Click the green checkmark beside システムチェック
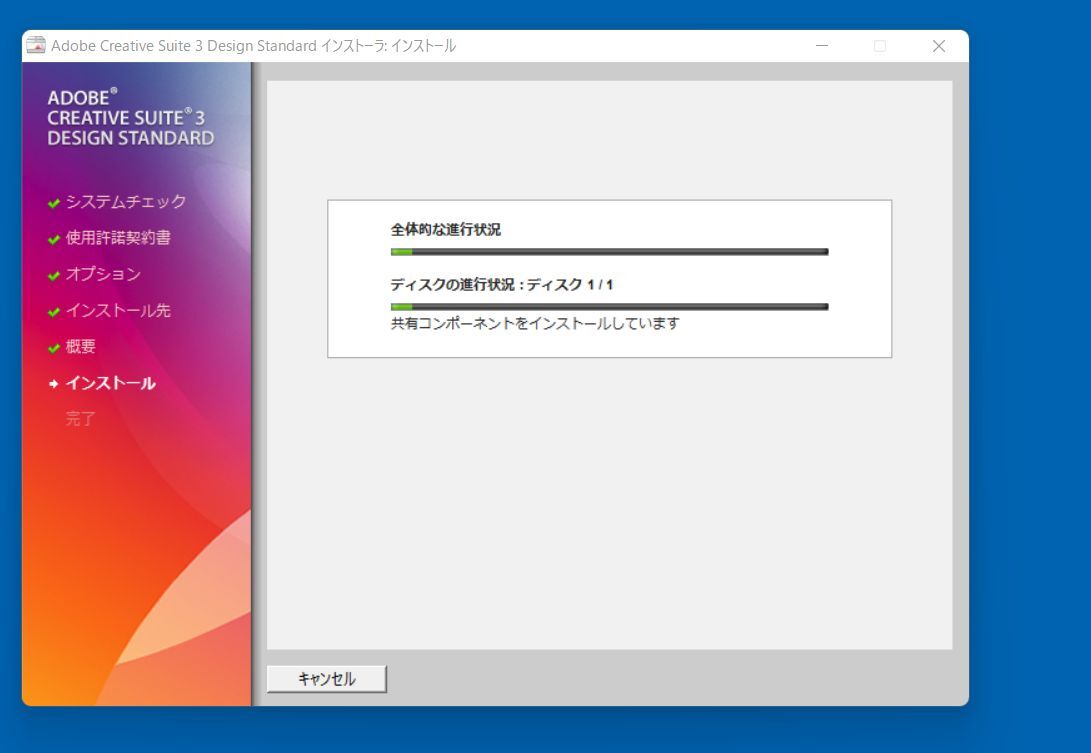The image size is (1091, 753). click(x=54, y=203)
